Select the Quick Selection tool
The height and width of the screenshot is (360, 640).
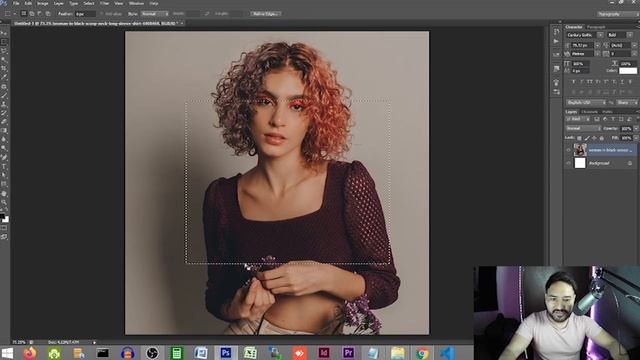pos(4,60)
